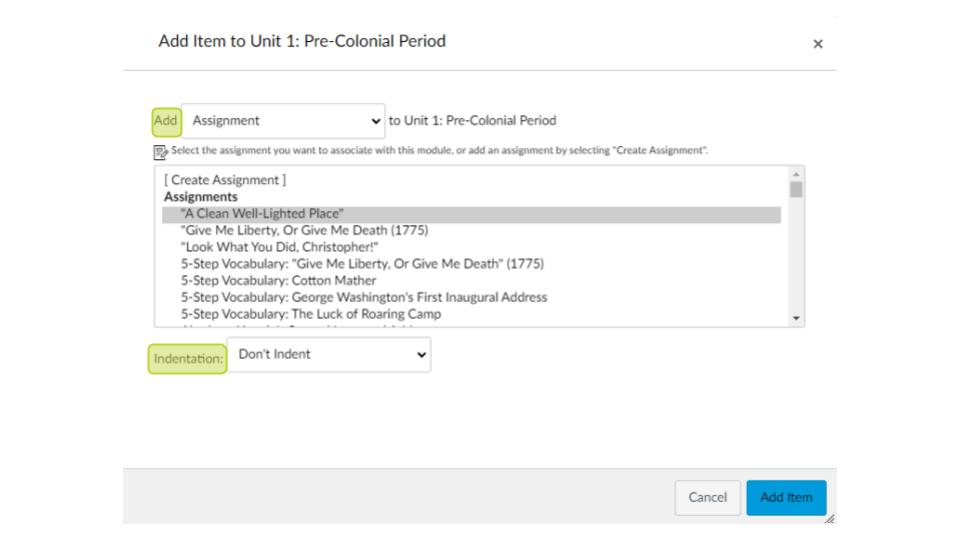
Task: Select 5-Step Vocabulary: The Luck of Roaring Camp
Action: tap(311, 314)
